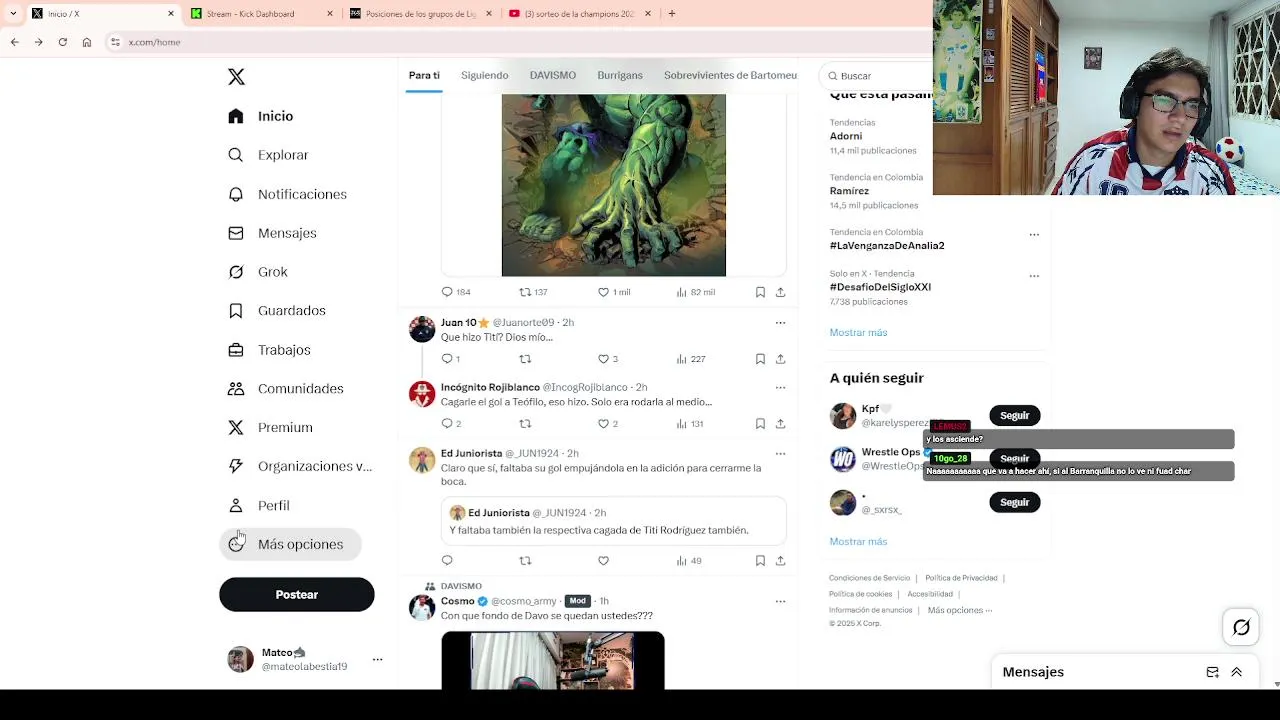
Task: Open more options for #LaVenganzaDeAnalia2 trend
Action: click(1034, 235)
